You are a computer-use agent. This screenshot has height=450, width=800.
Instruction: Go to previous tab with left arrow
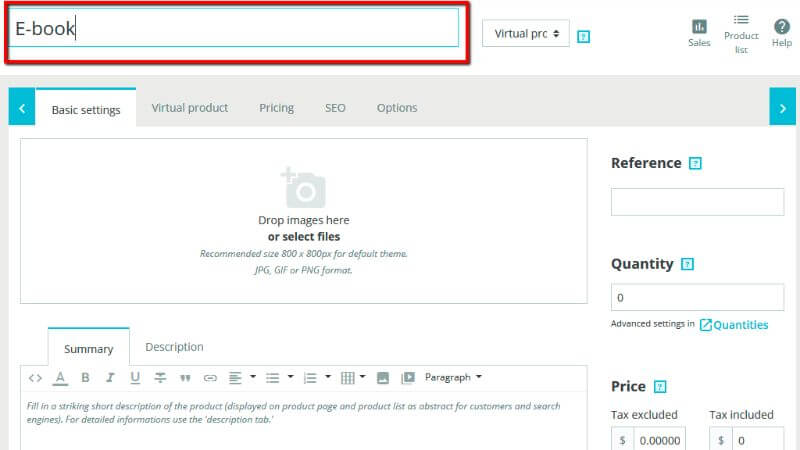click(x=22, y=107)
